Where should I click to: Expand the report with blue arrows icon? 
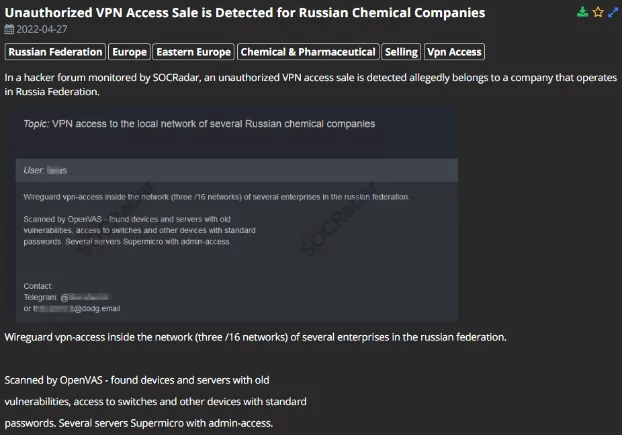(x=613, y=12)
